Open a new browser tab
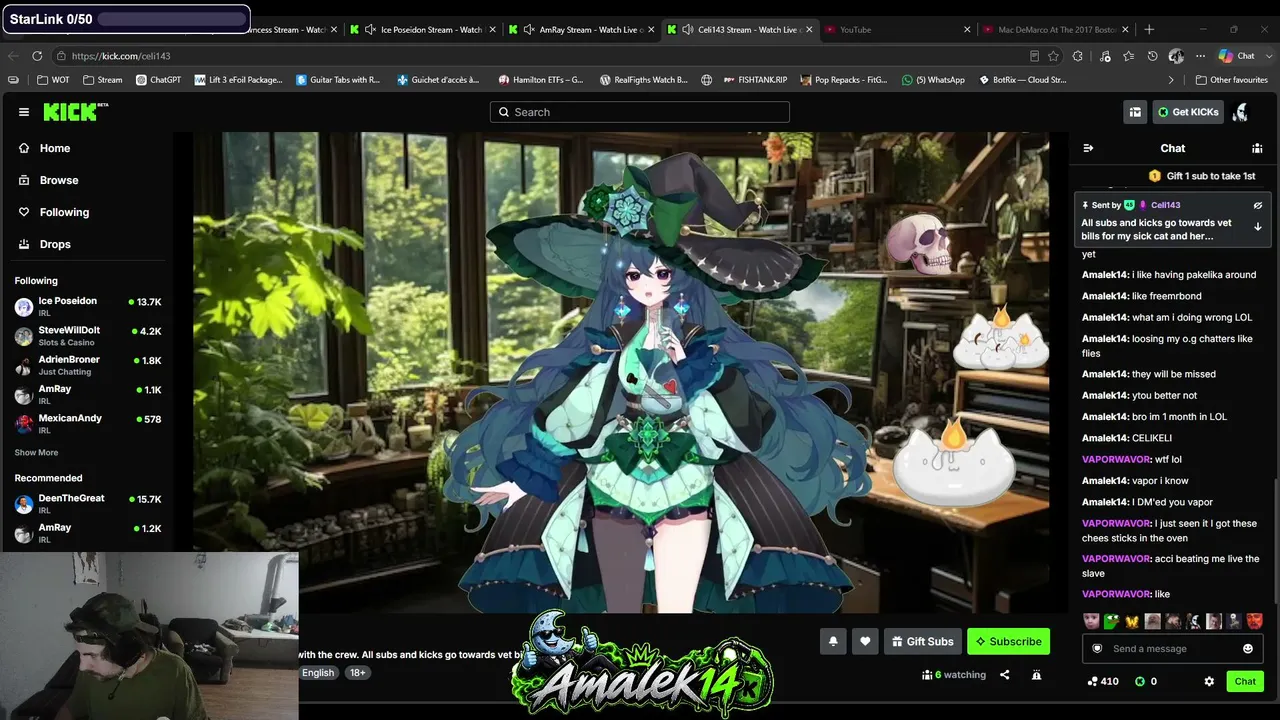 tap(1149, 30)
